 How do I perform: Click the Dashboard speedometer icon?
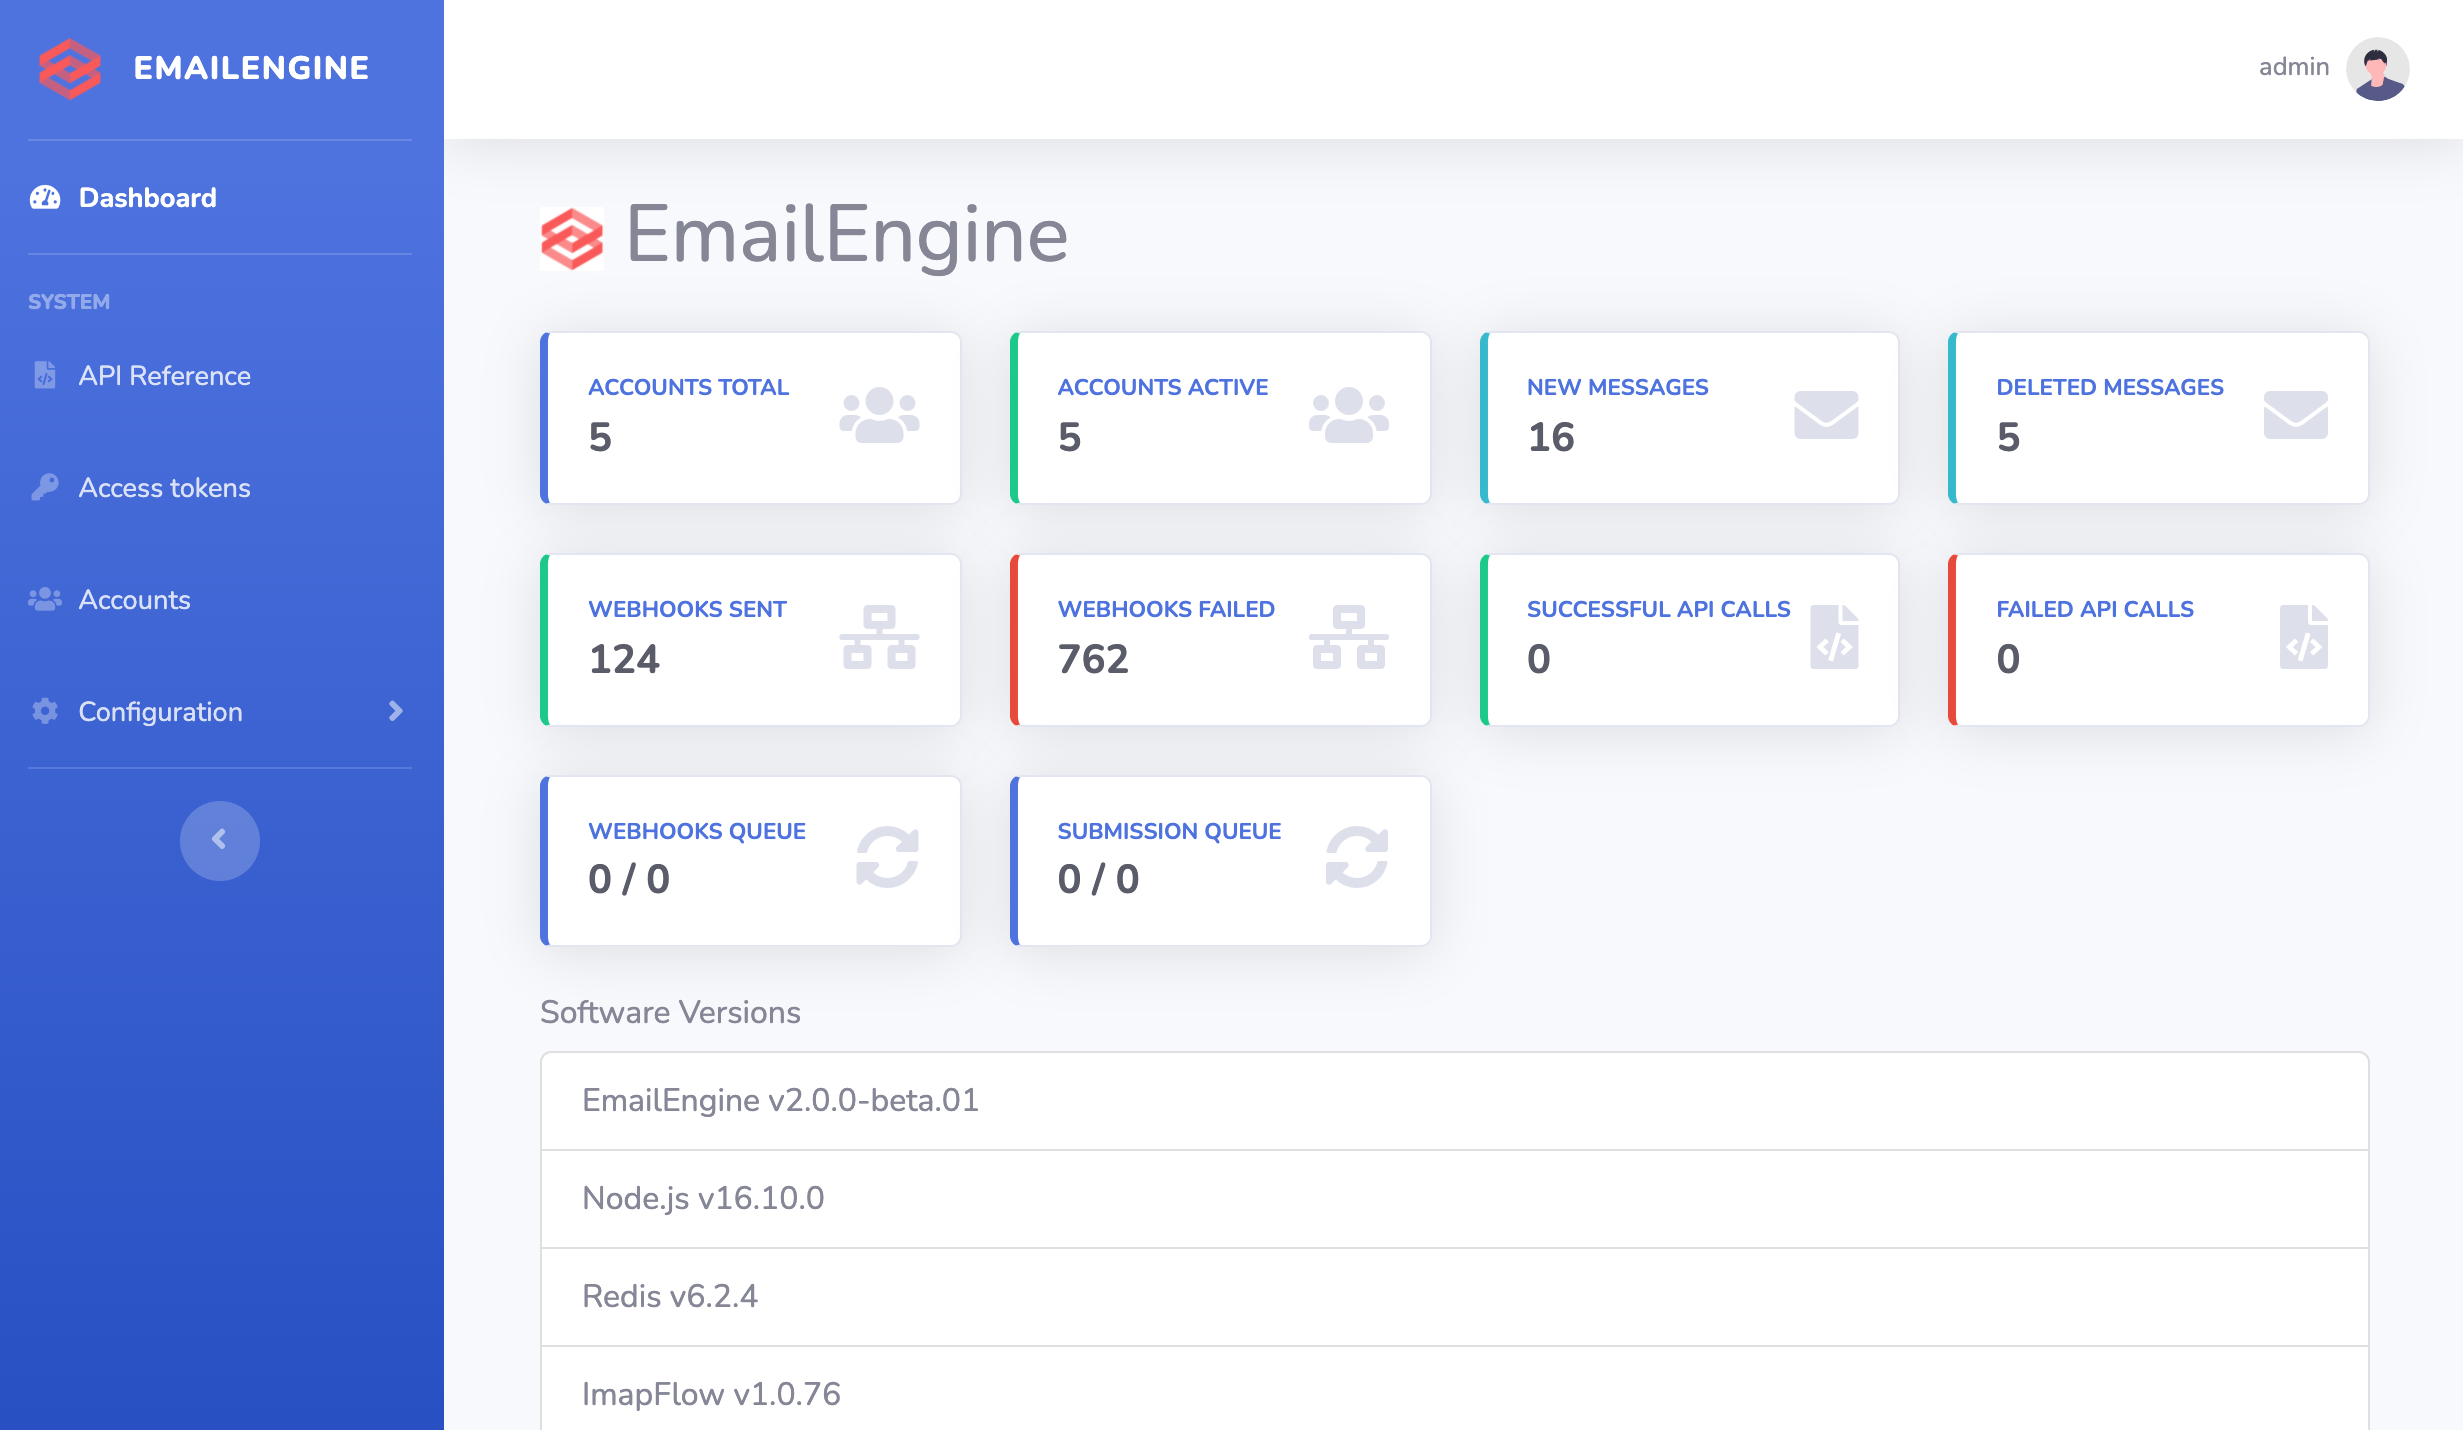coord(45,198)
